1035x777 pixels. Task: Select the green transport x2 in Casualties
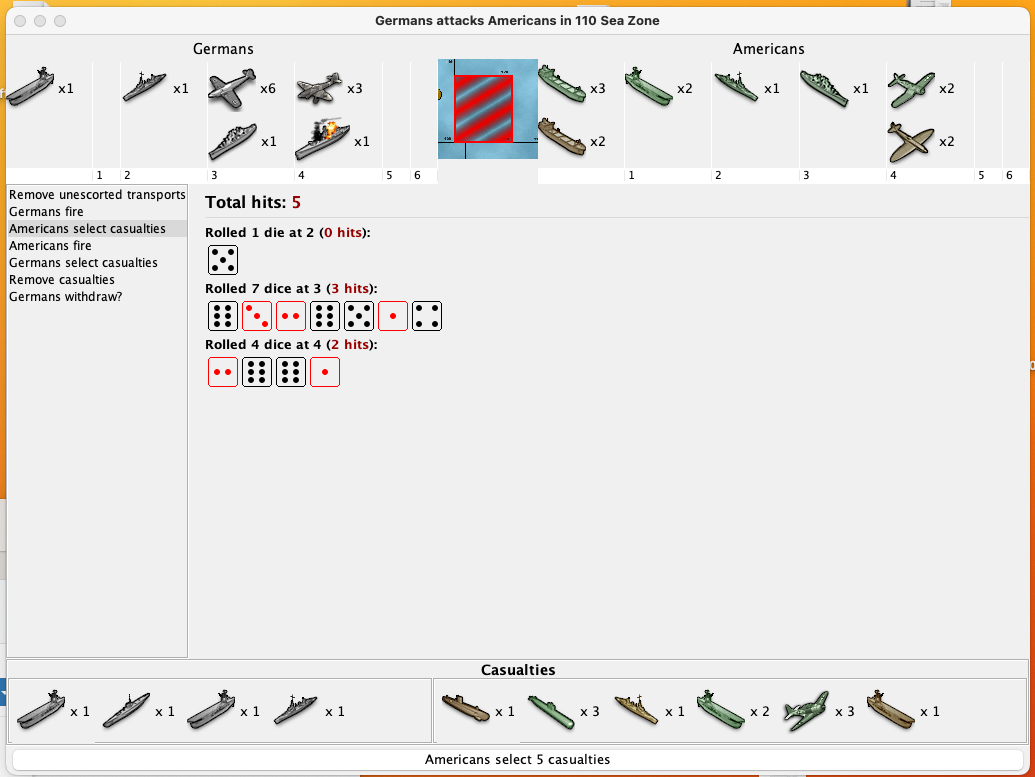(720, 711)
